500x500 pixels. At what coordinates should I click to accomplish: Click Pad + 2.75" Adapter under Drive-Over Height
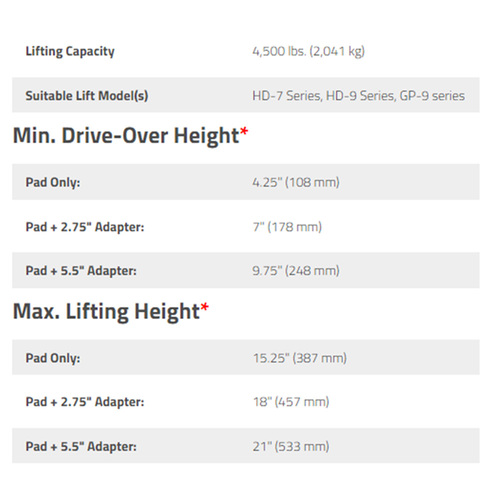click(x=85, y=227)
